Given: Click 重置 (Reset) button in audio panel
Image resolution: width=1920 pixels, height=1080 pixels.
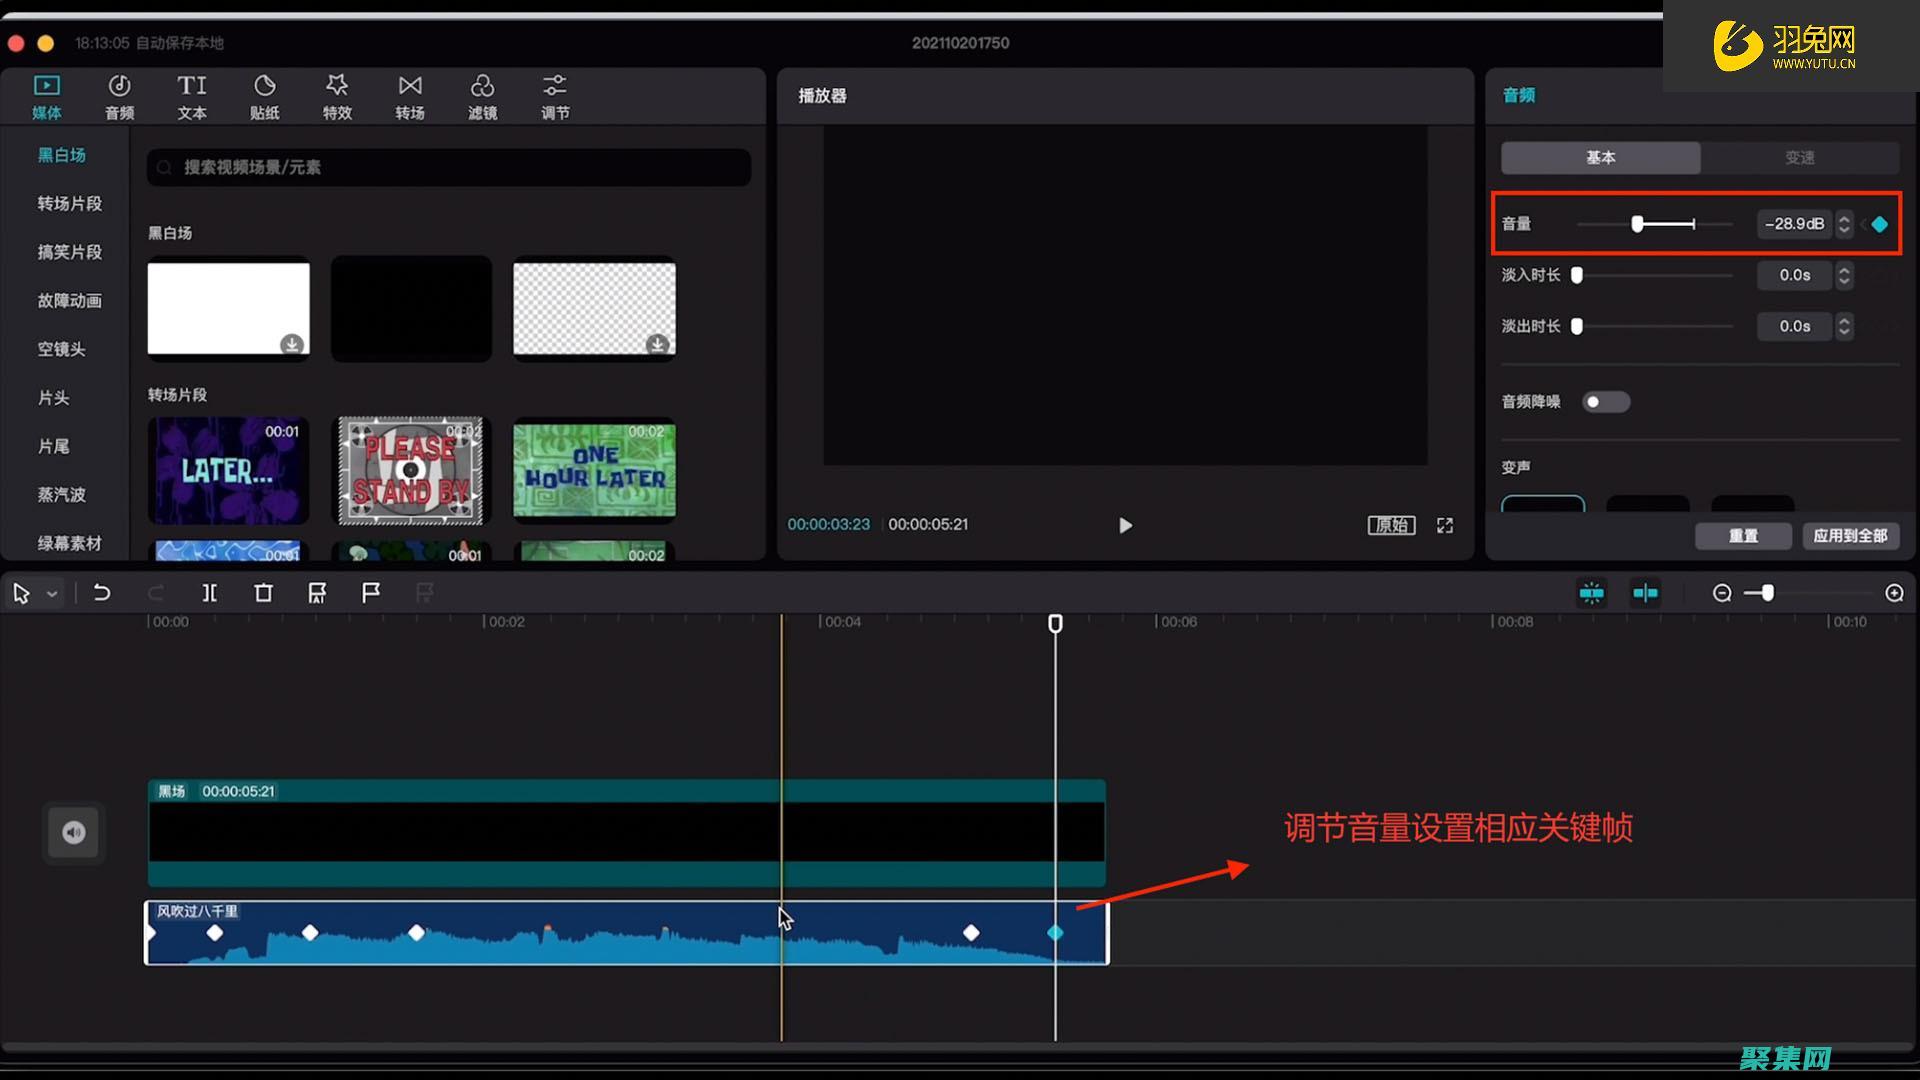Looking at the screenshot, I should (1743, 535).
